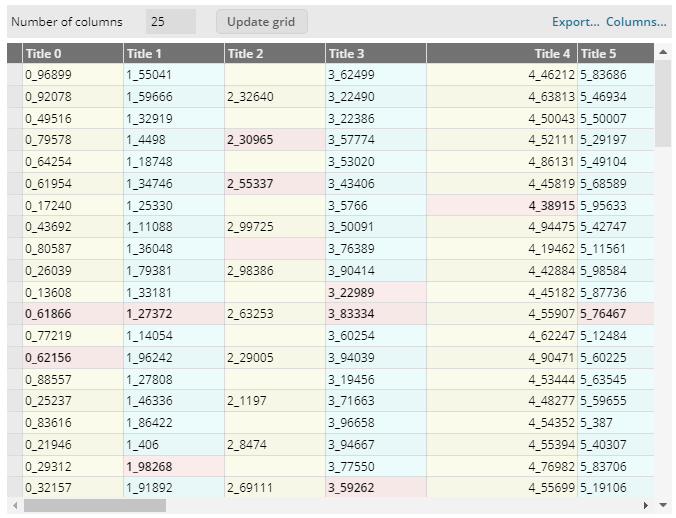
Task: Click the cell containing 3_22989
Action: click(x=375, y=292)
